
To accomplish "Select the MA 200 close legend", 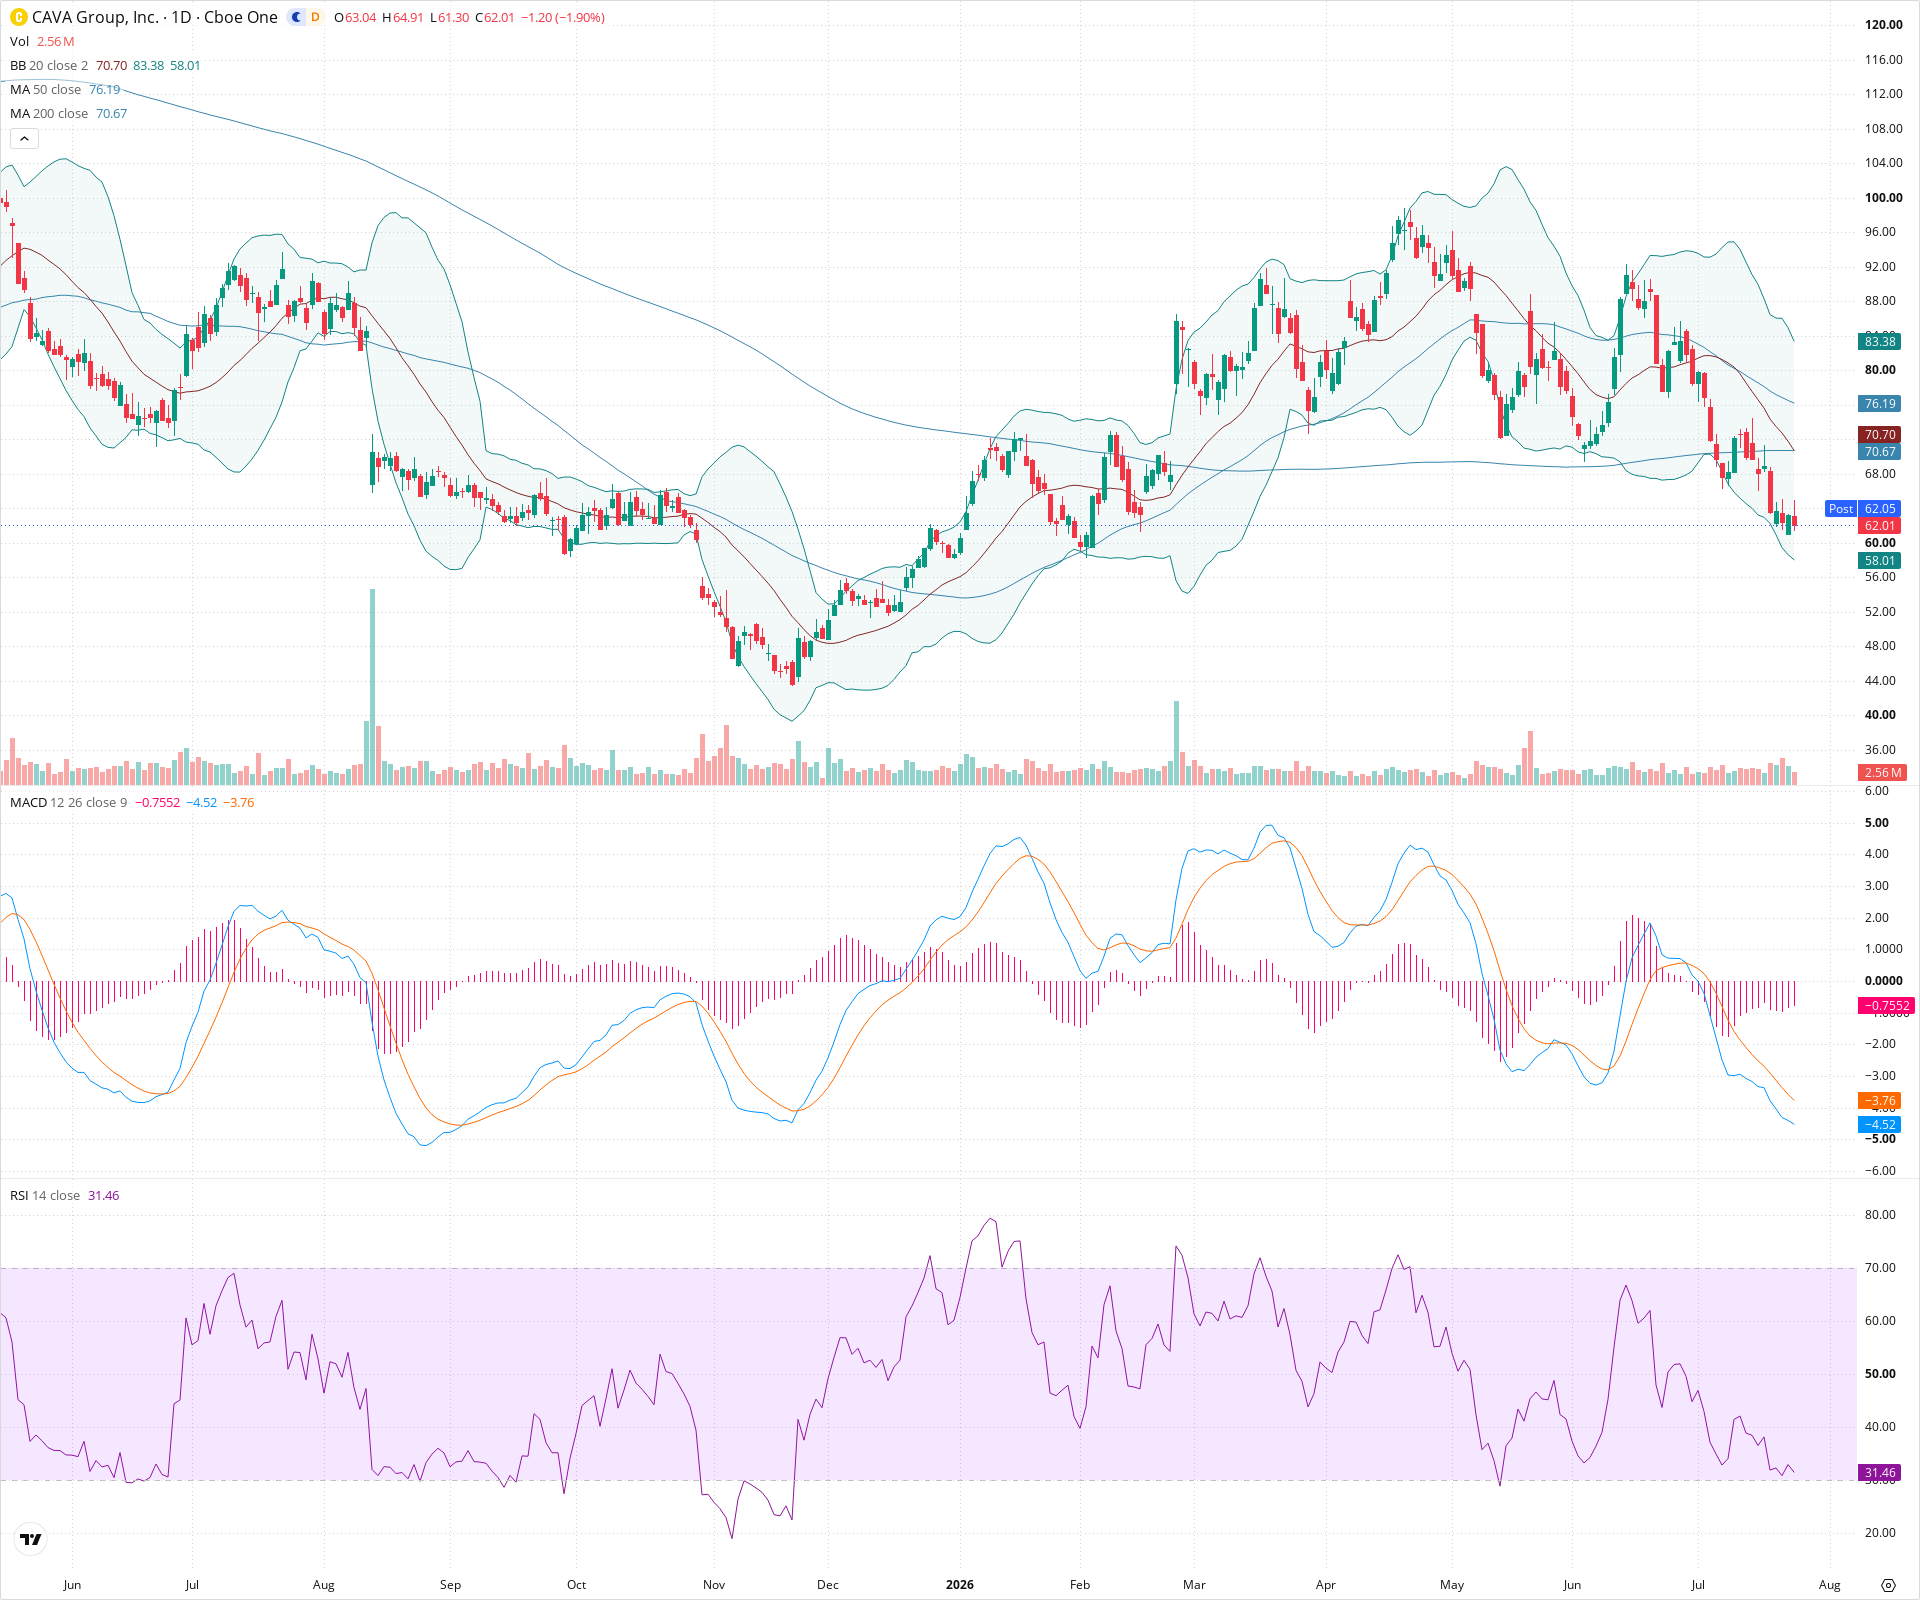I will tap(49, 113).
